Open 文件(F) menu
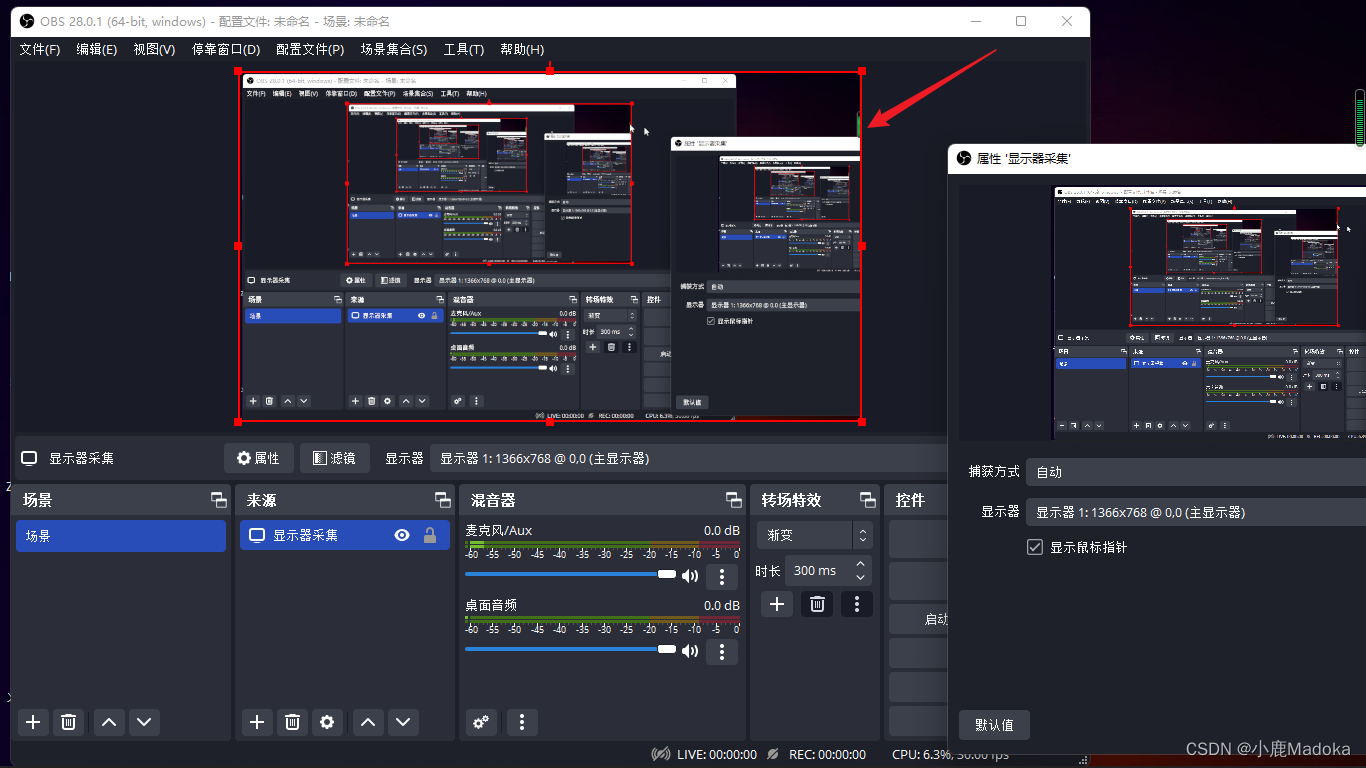 point(40,49)
